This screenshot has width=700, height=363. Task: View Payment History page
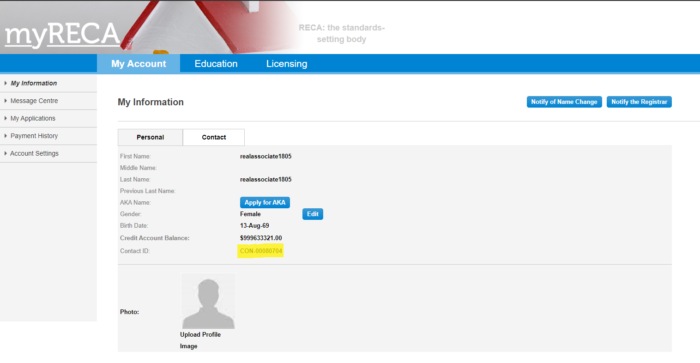(34, 136)
